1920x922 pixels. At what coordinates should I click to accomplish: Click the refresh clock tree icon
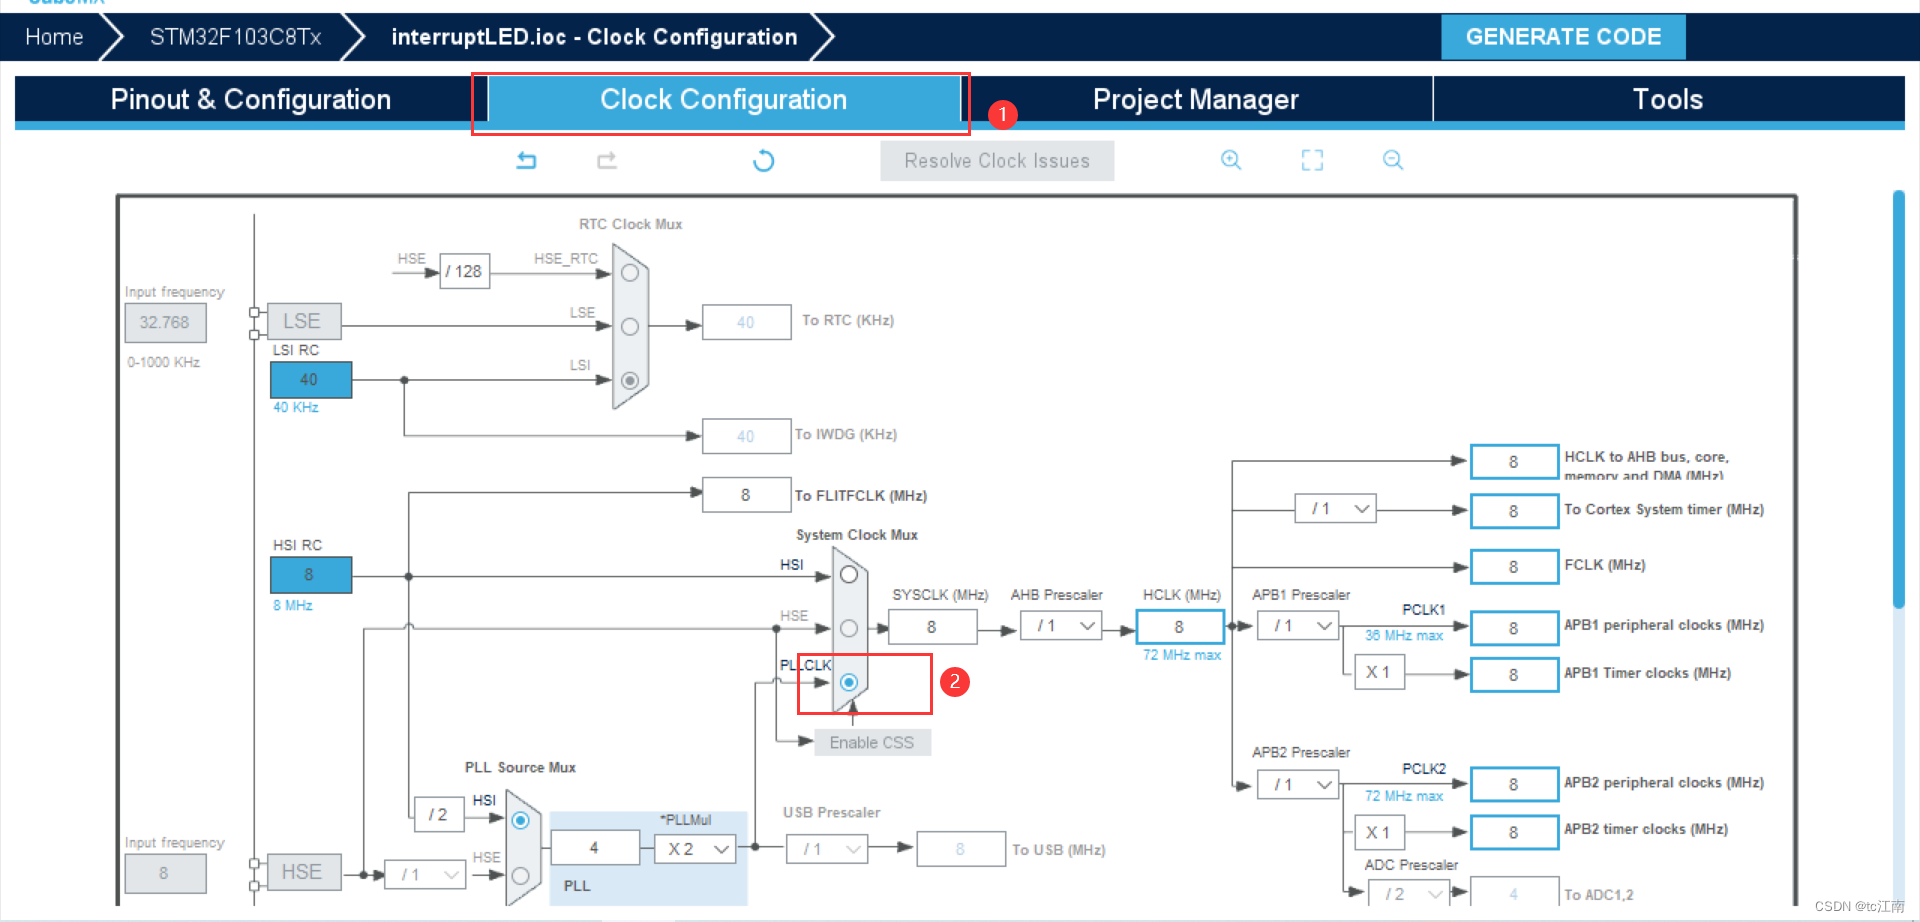[763, 160]
